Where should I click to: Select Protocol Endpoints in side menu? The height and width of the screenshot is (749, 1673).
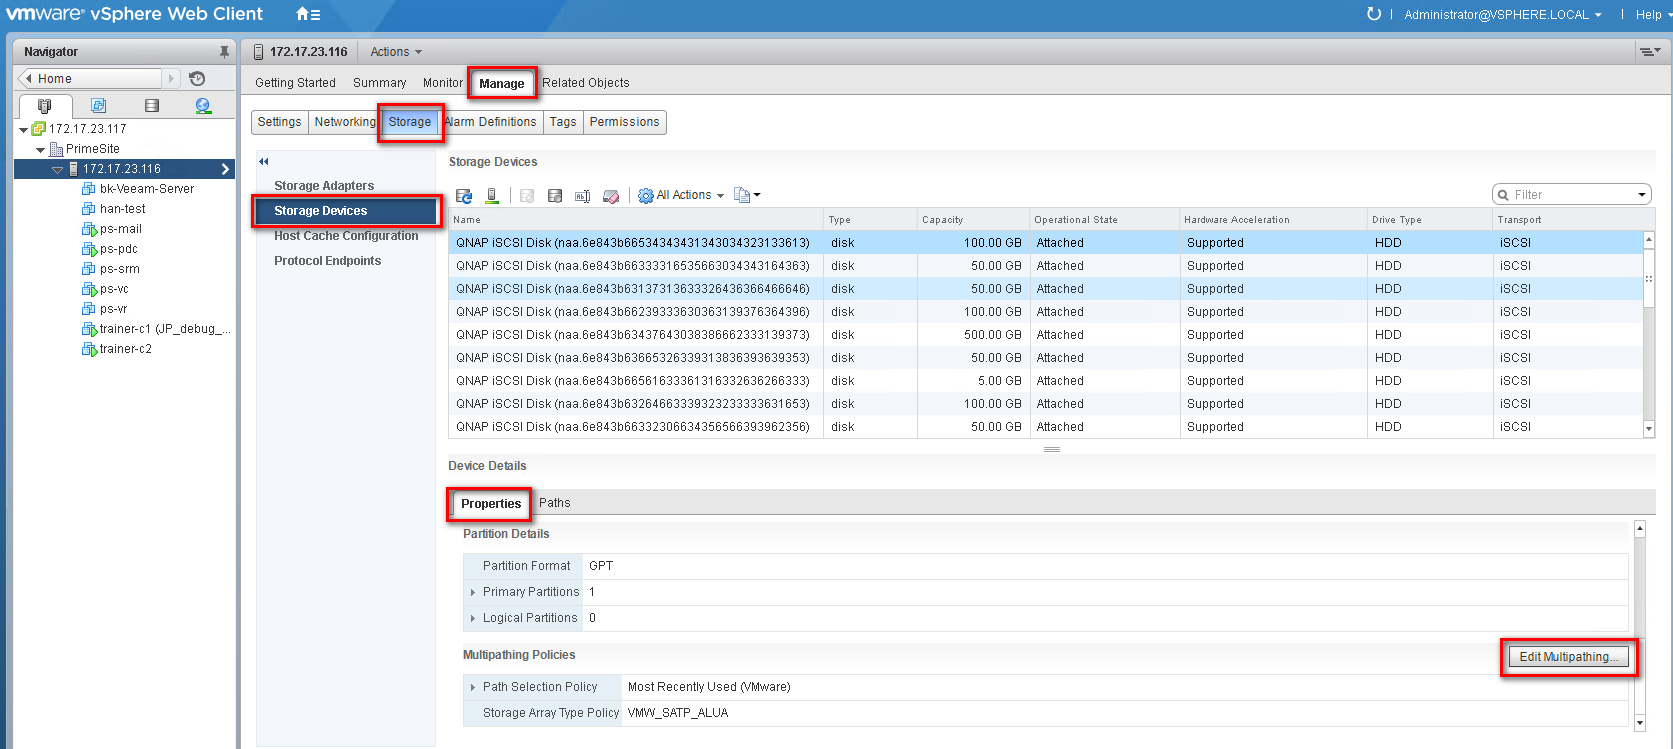(327, 261)
